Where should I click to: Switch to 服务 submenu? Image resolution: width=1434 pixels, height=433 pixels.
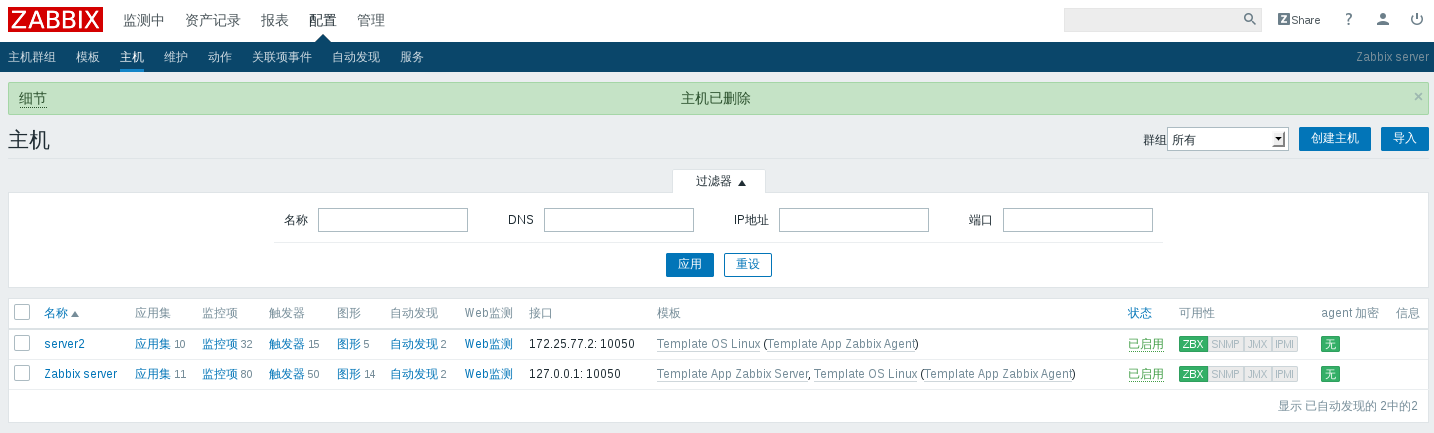coord(412,57)
